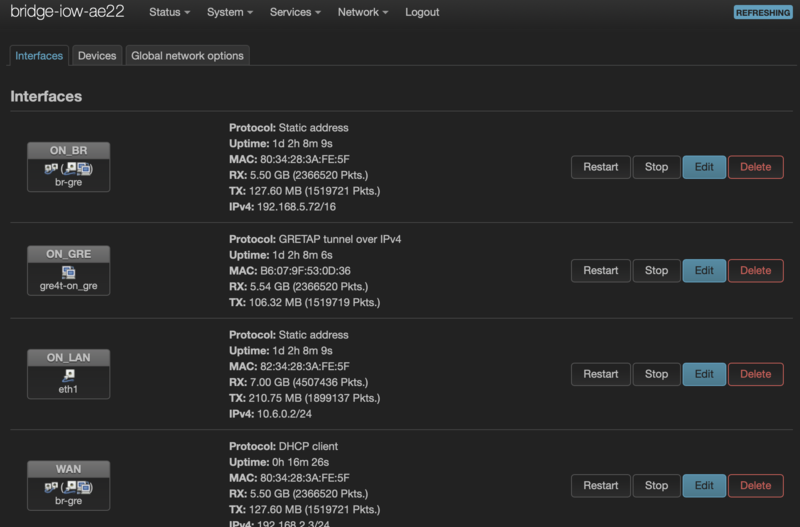Viewport: 800px width, 527px height.
Task: Open the Global network options tab
Action: pyautogui.click(x=187, y=56)
